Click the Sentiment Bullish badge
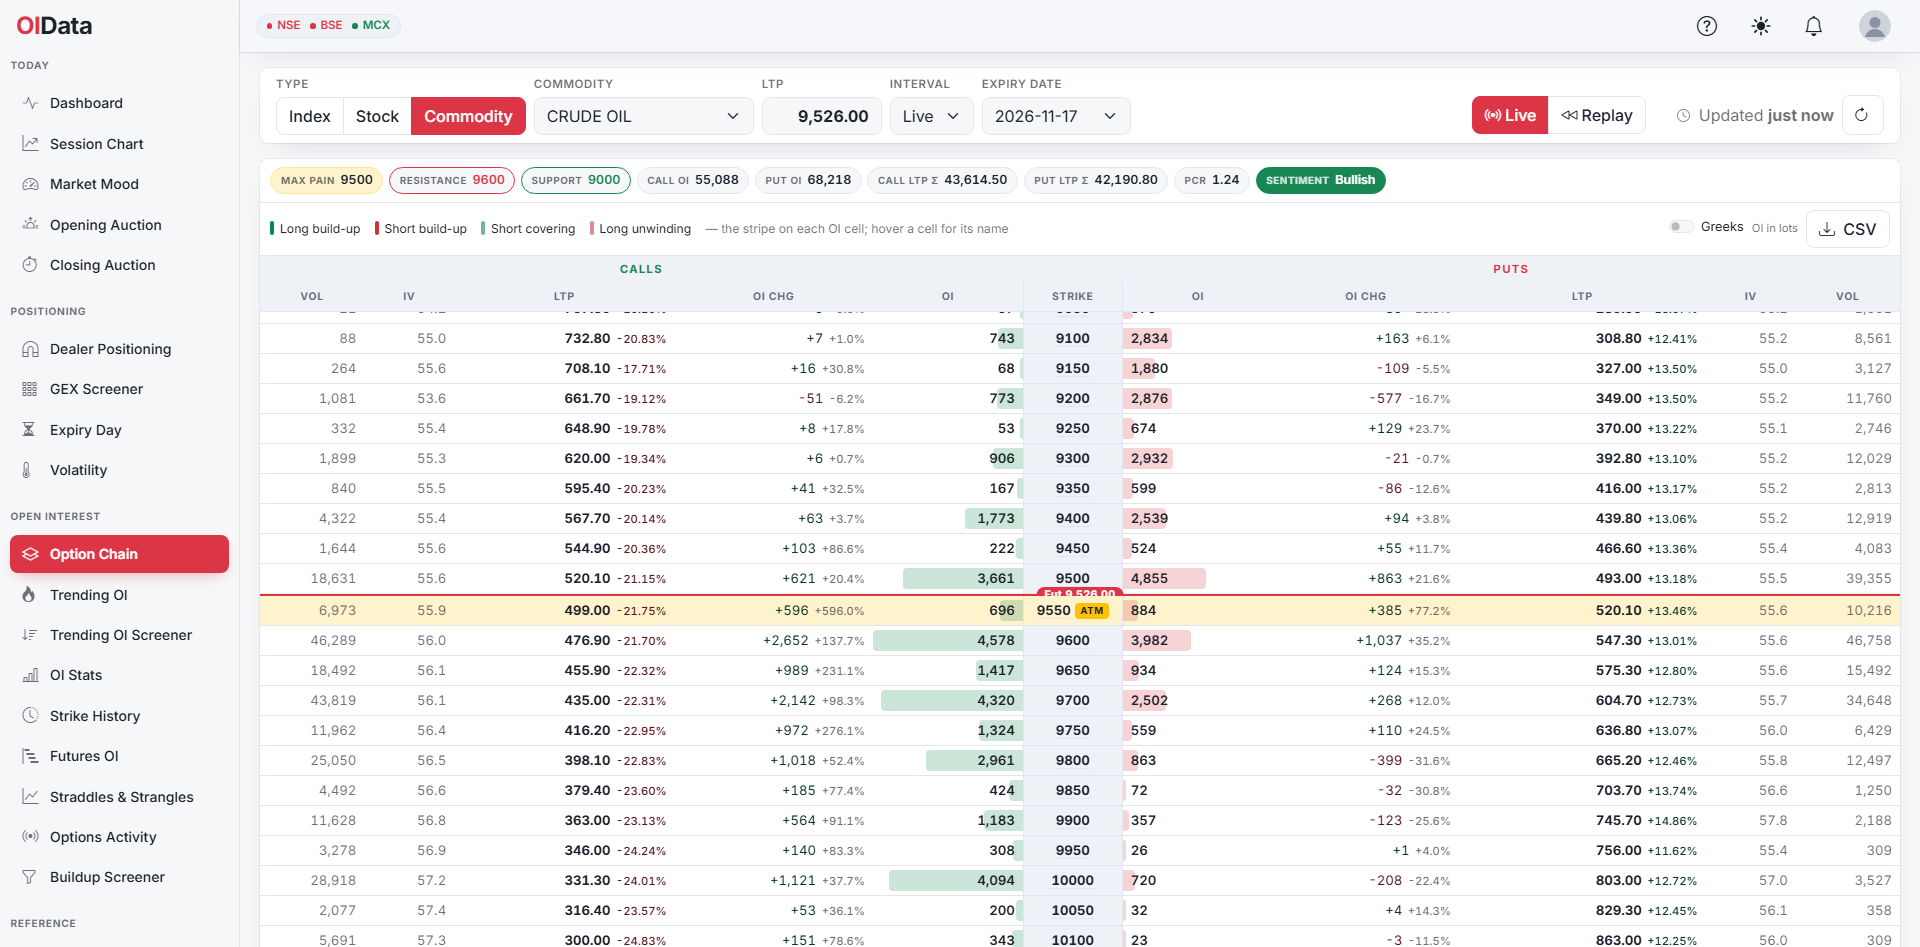Screen dimensions: 1920x947 coord(1320,180)
